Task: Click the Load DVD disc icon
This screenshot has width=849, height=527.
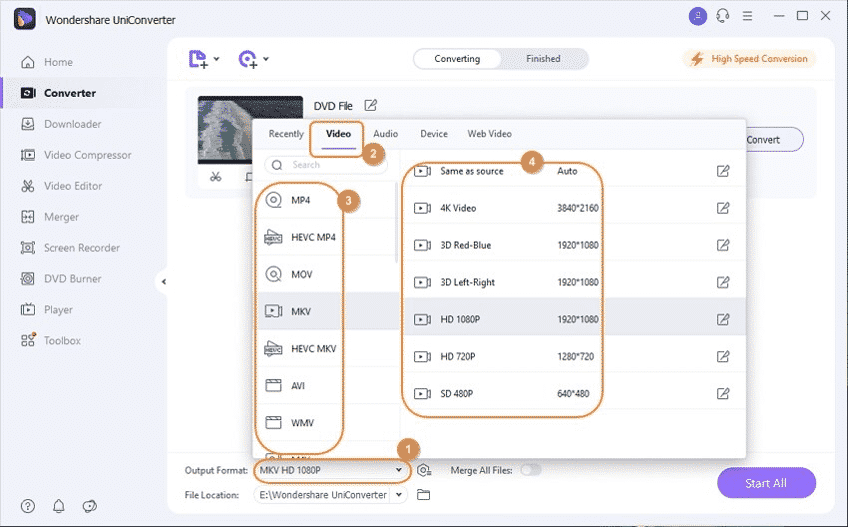Action: point(247,58)
